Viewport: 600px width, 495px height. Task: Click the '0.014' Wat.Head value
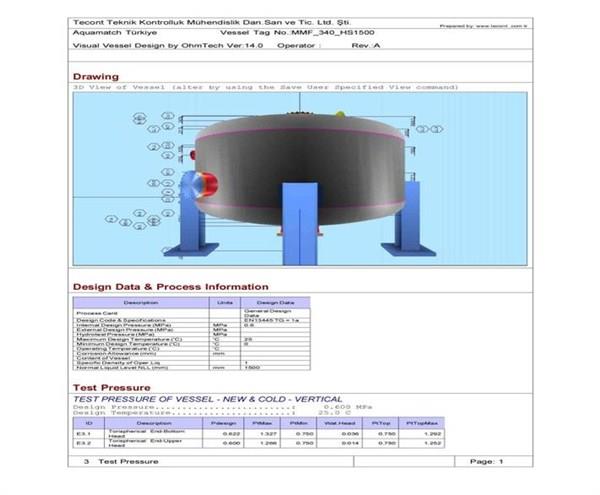coord(350,443)
